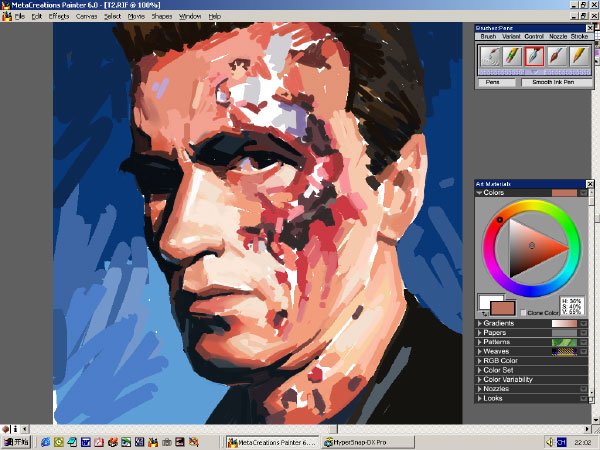Image resolution: width=600 pixels, height=450 pixels.
Task: Click the hue ring on the color wheel
Action: [x=532, y=205]
